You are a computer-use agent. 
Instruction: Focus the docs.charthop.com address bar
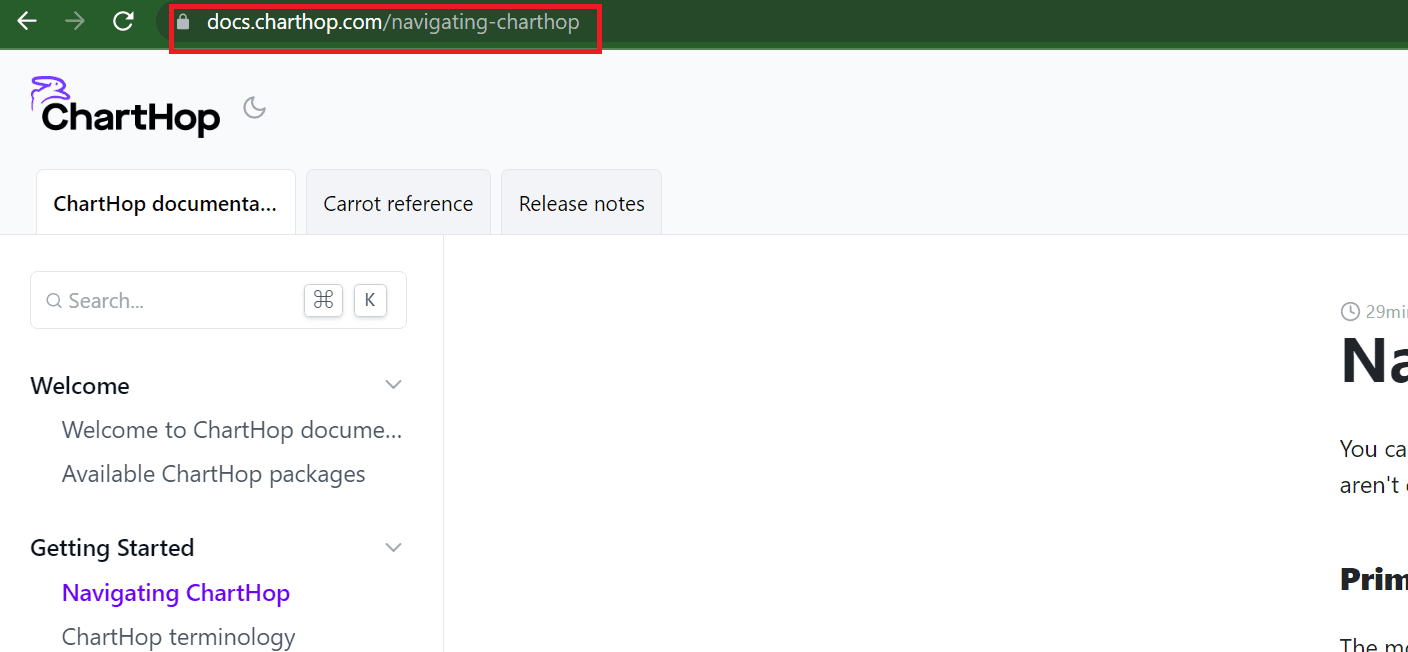pyautogui.click(x=392, y=22)
